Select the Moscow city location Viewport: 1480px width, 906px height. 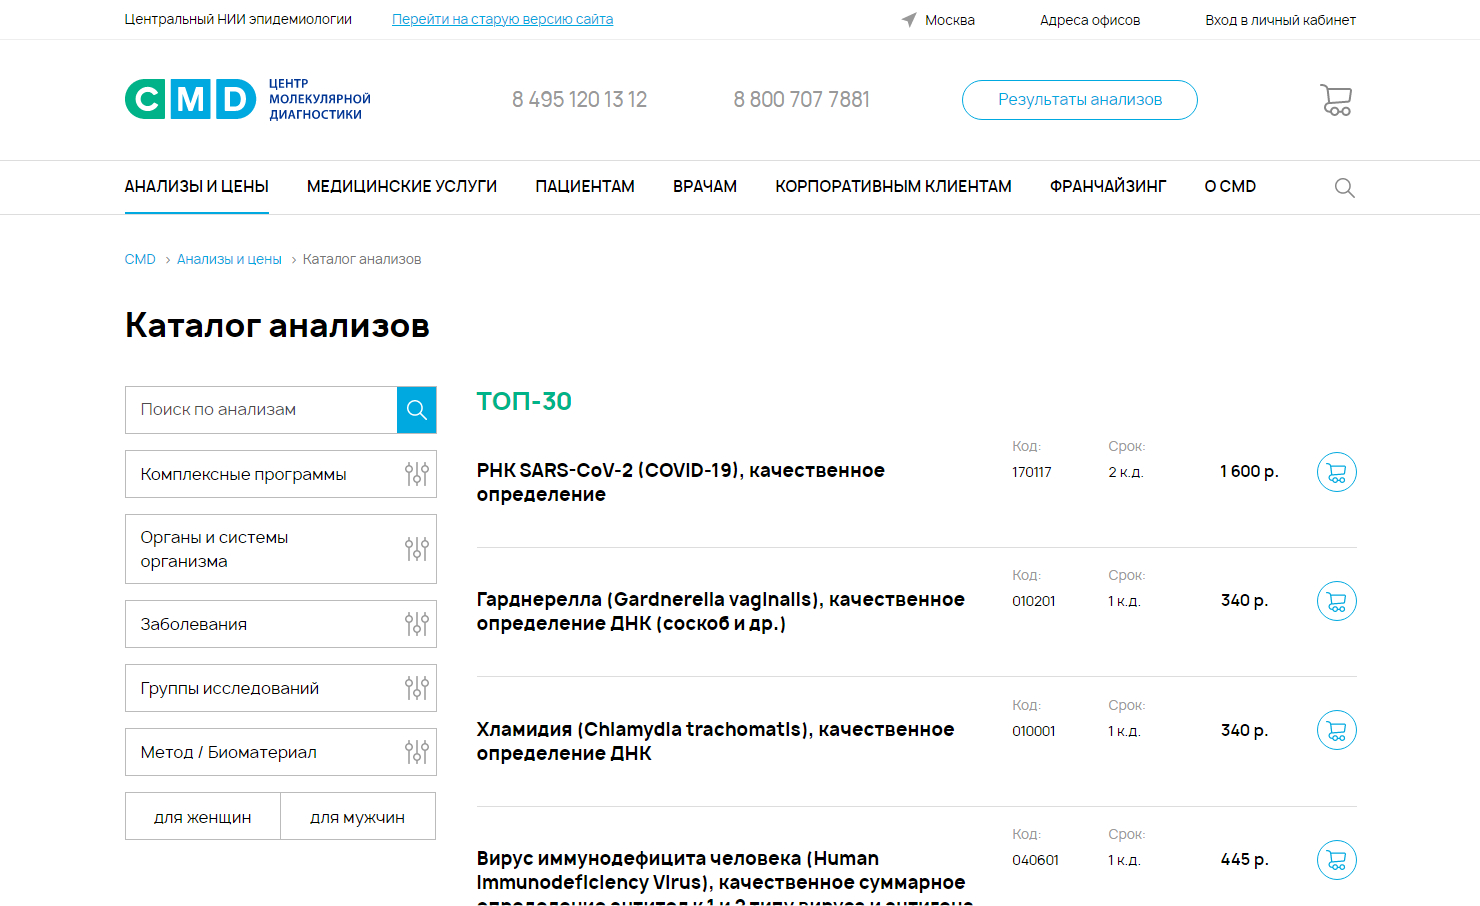coord(938,20)
